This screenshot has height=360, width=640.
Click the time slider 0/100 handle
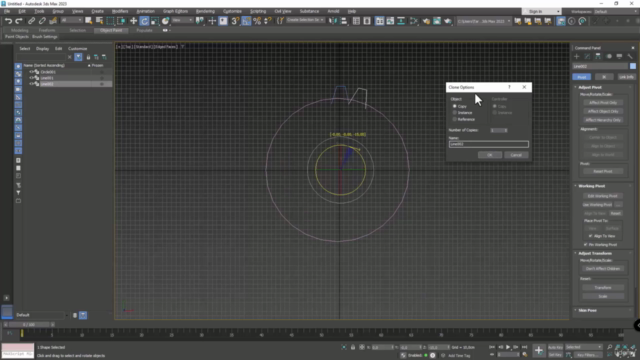[29, 324]
